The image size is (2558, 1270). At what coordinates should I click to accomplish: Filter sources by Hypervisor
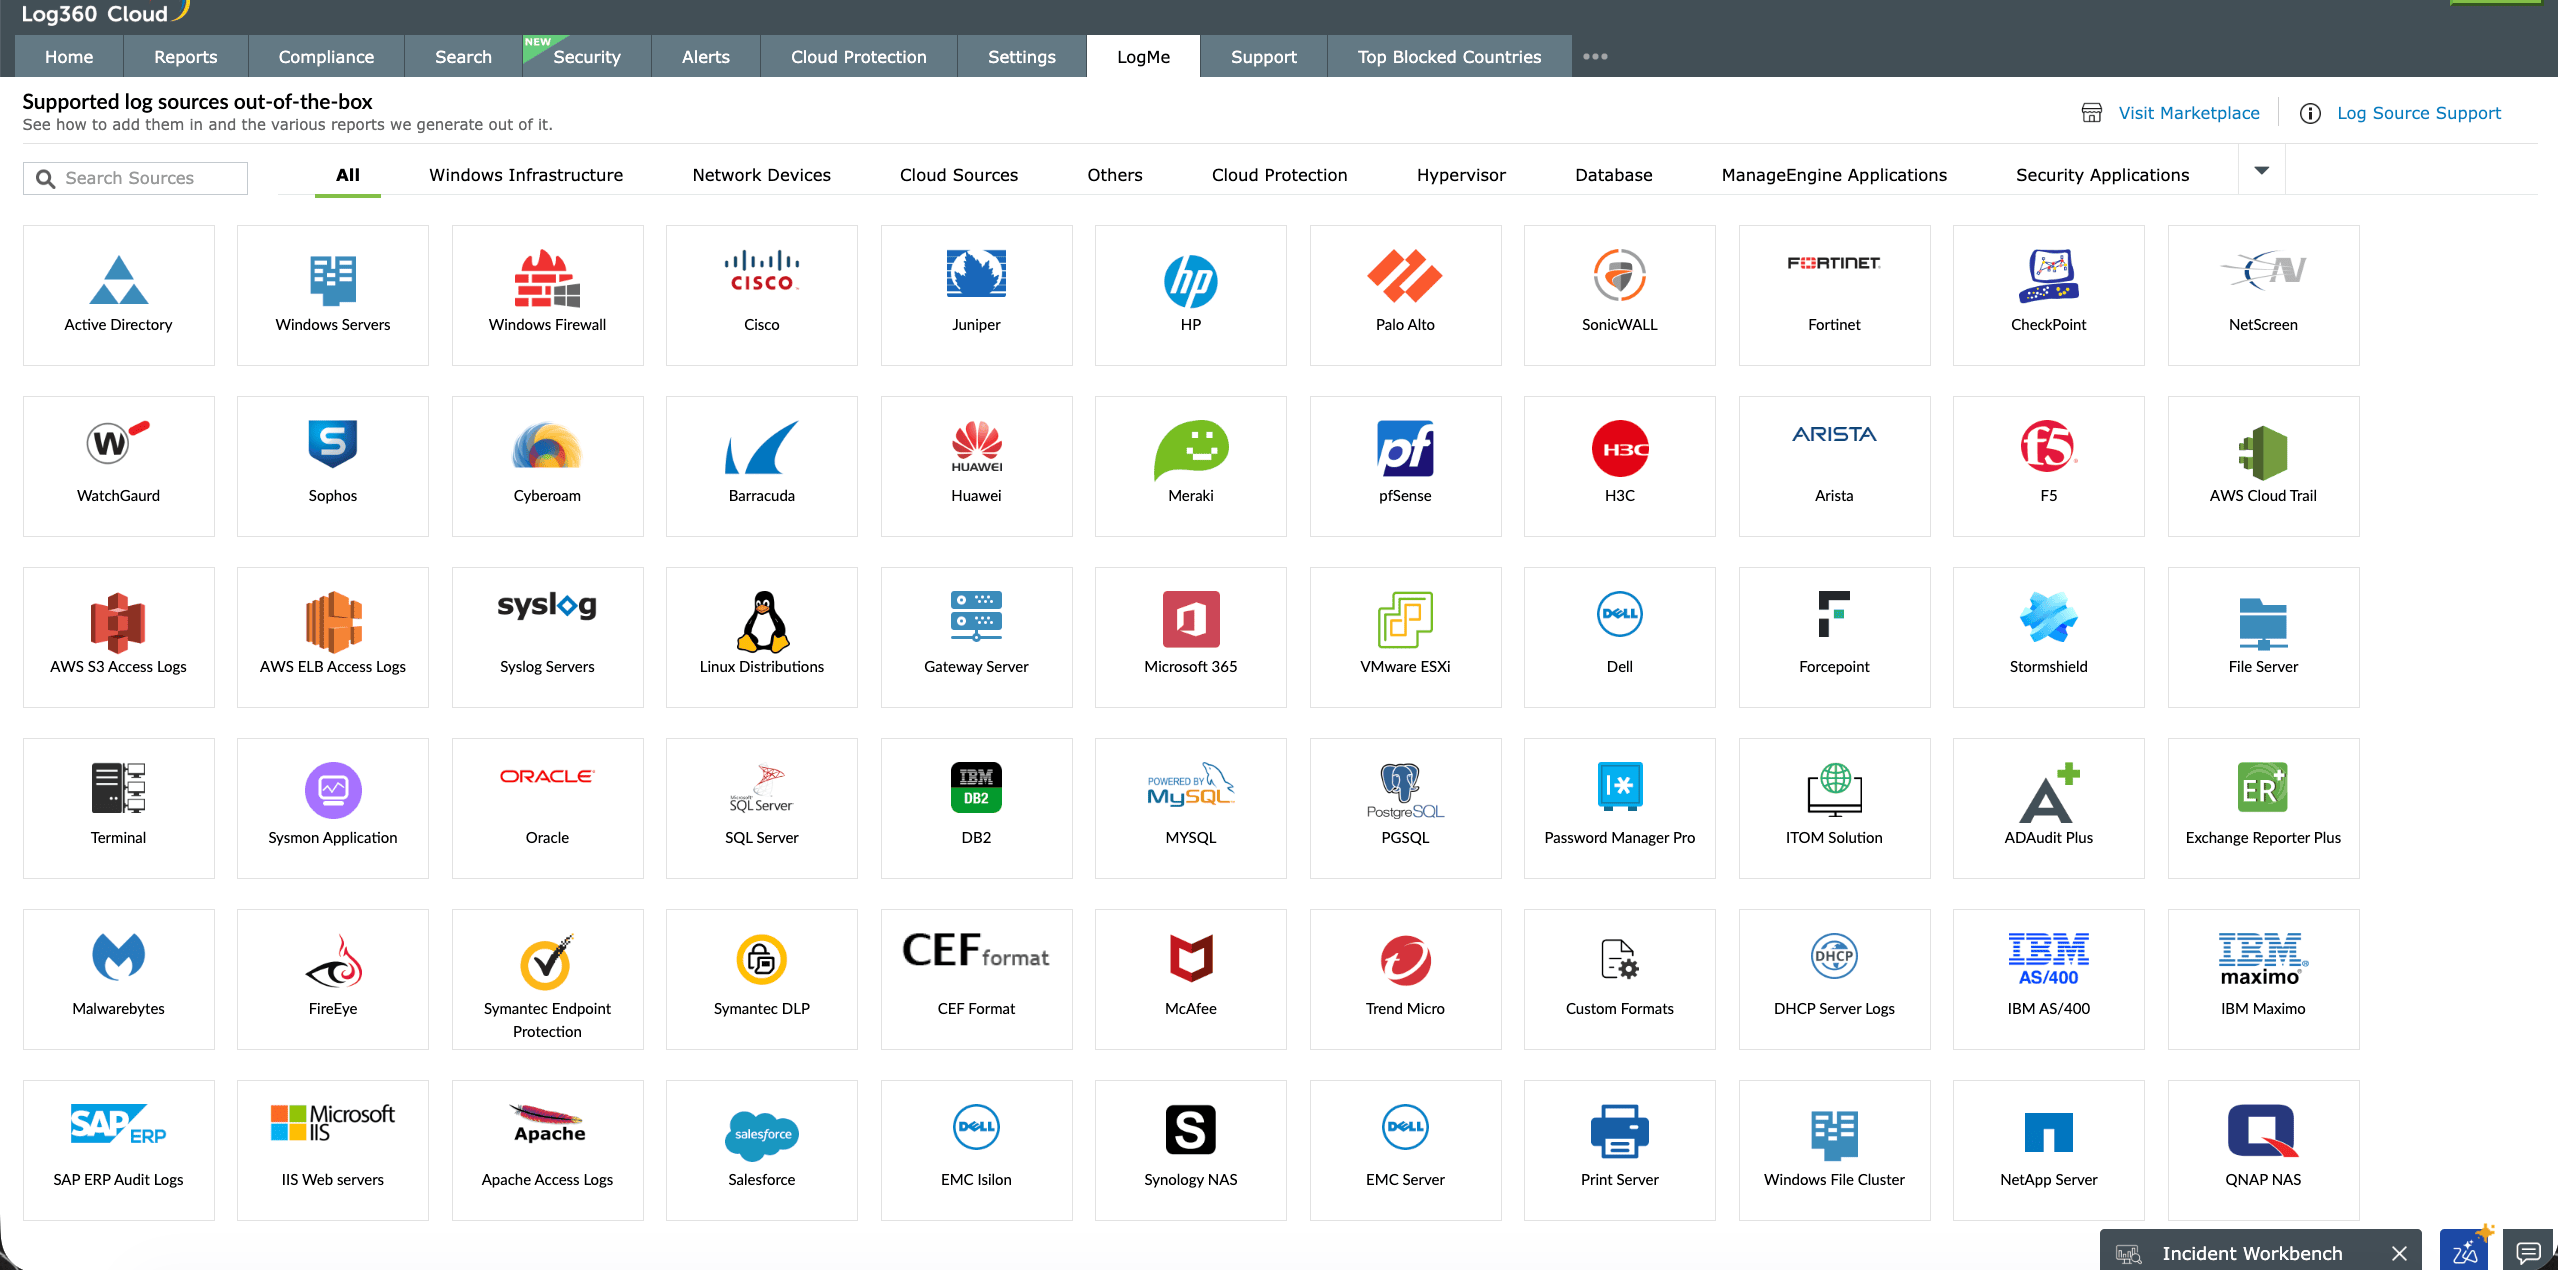1461,175
